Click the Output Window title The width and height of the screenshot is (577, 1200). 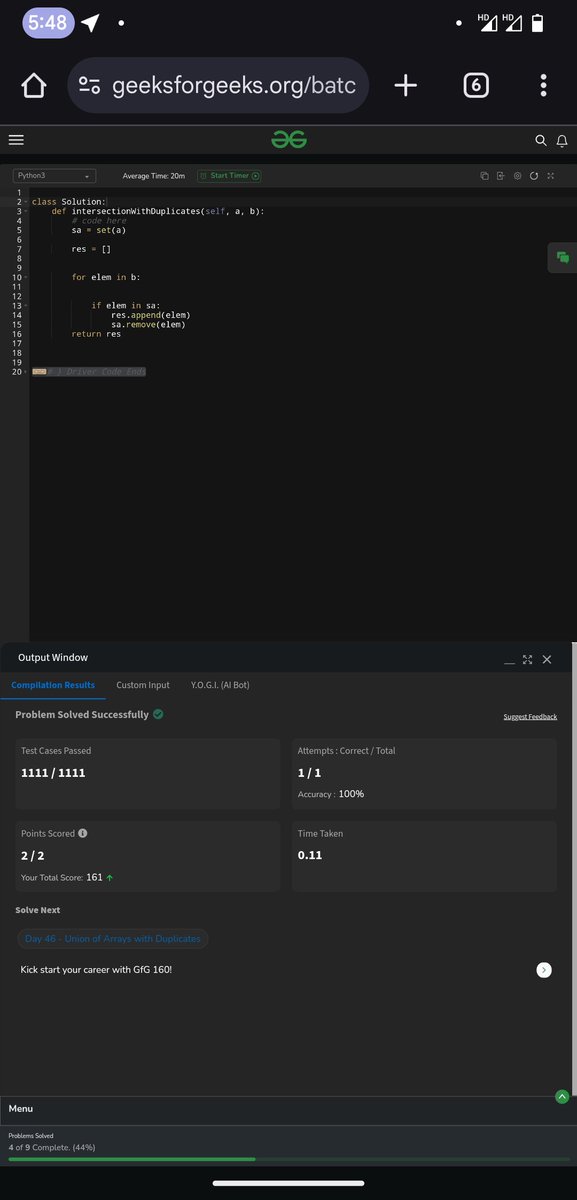click(53, 657)
